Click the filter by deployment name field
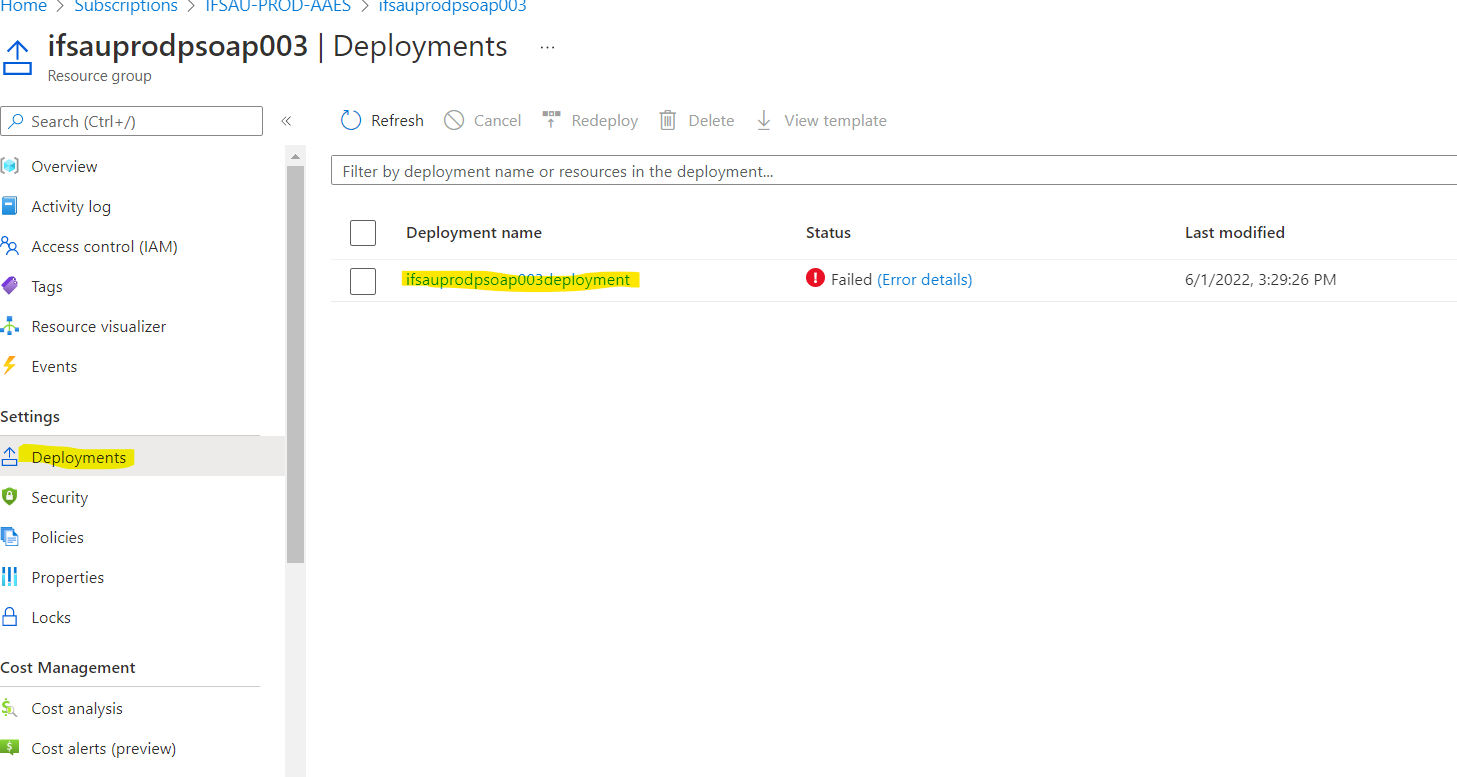Viewport: 1457px width, 777px height. point(894,171)
